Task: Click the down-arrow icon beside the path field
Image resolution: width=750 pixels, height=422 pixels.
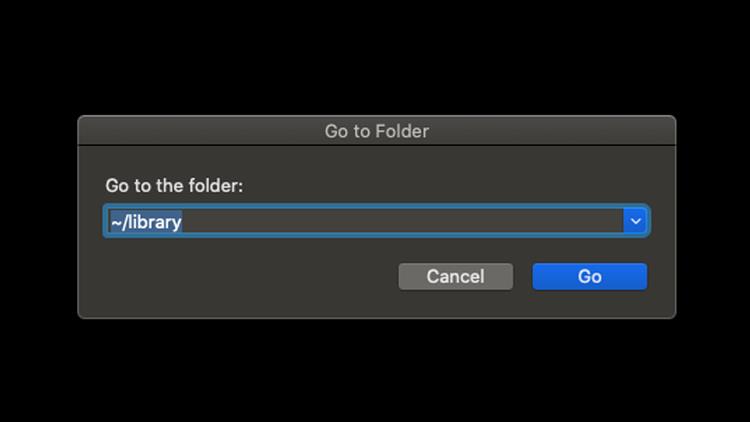Action: click(x=635, y=221)
